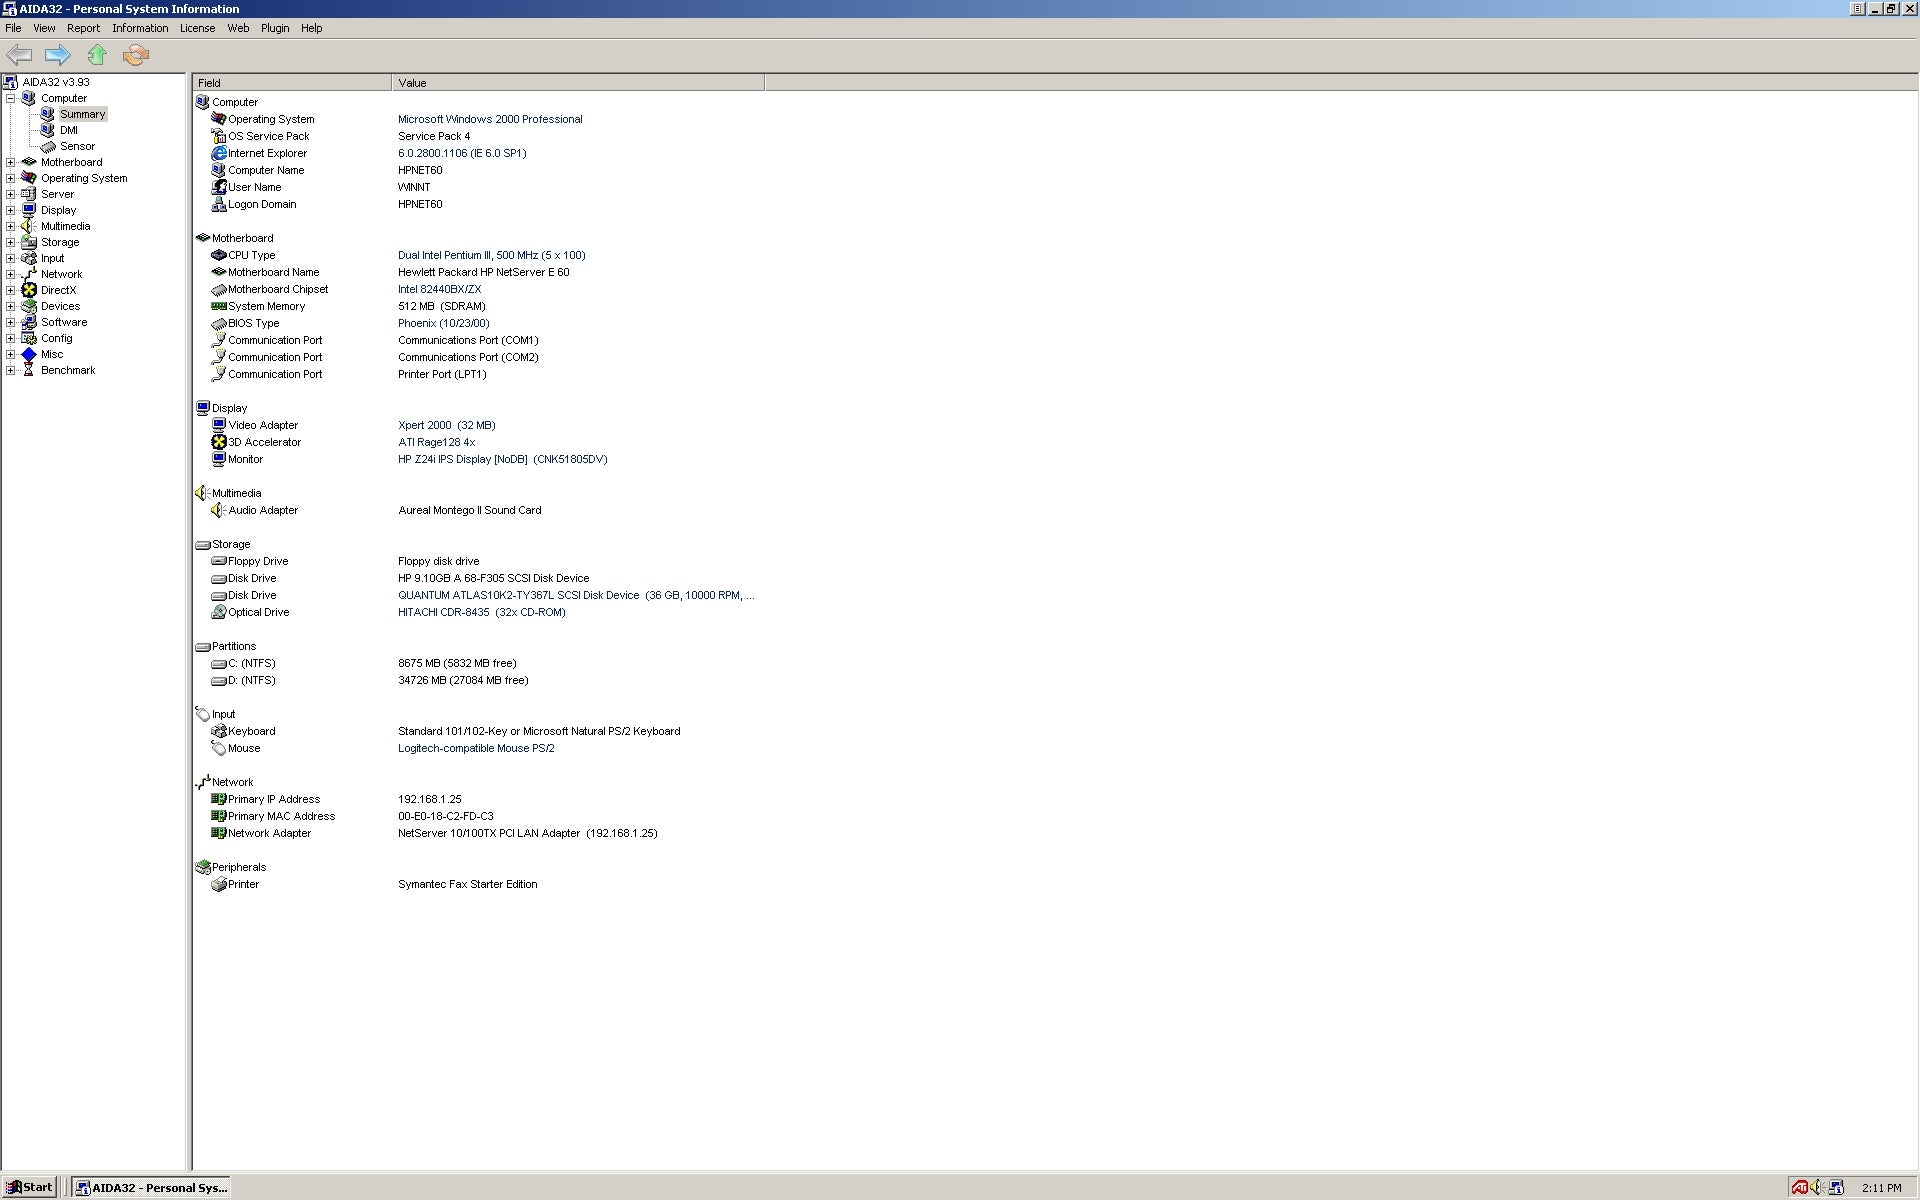
Task: Click the green Up arrow toolbar icon
Action: pos(97,55)
